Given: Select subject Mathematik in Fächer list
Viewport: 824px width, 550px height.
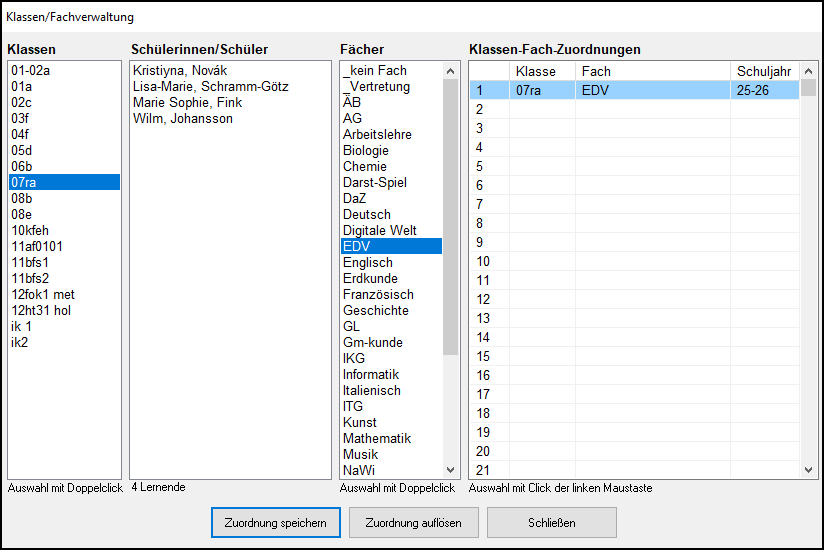Looking at the screenshot, I should click(x=377, y=438).
